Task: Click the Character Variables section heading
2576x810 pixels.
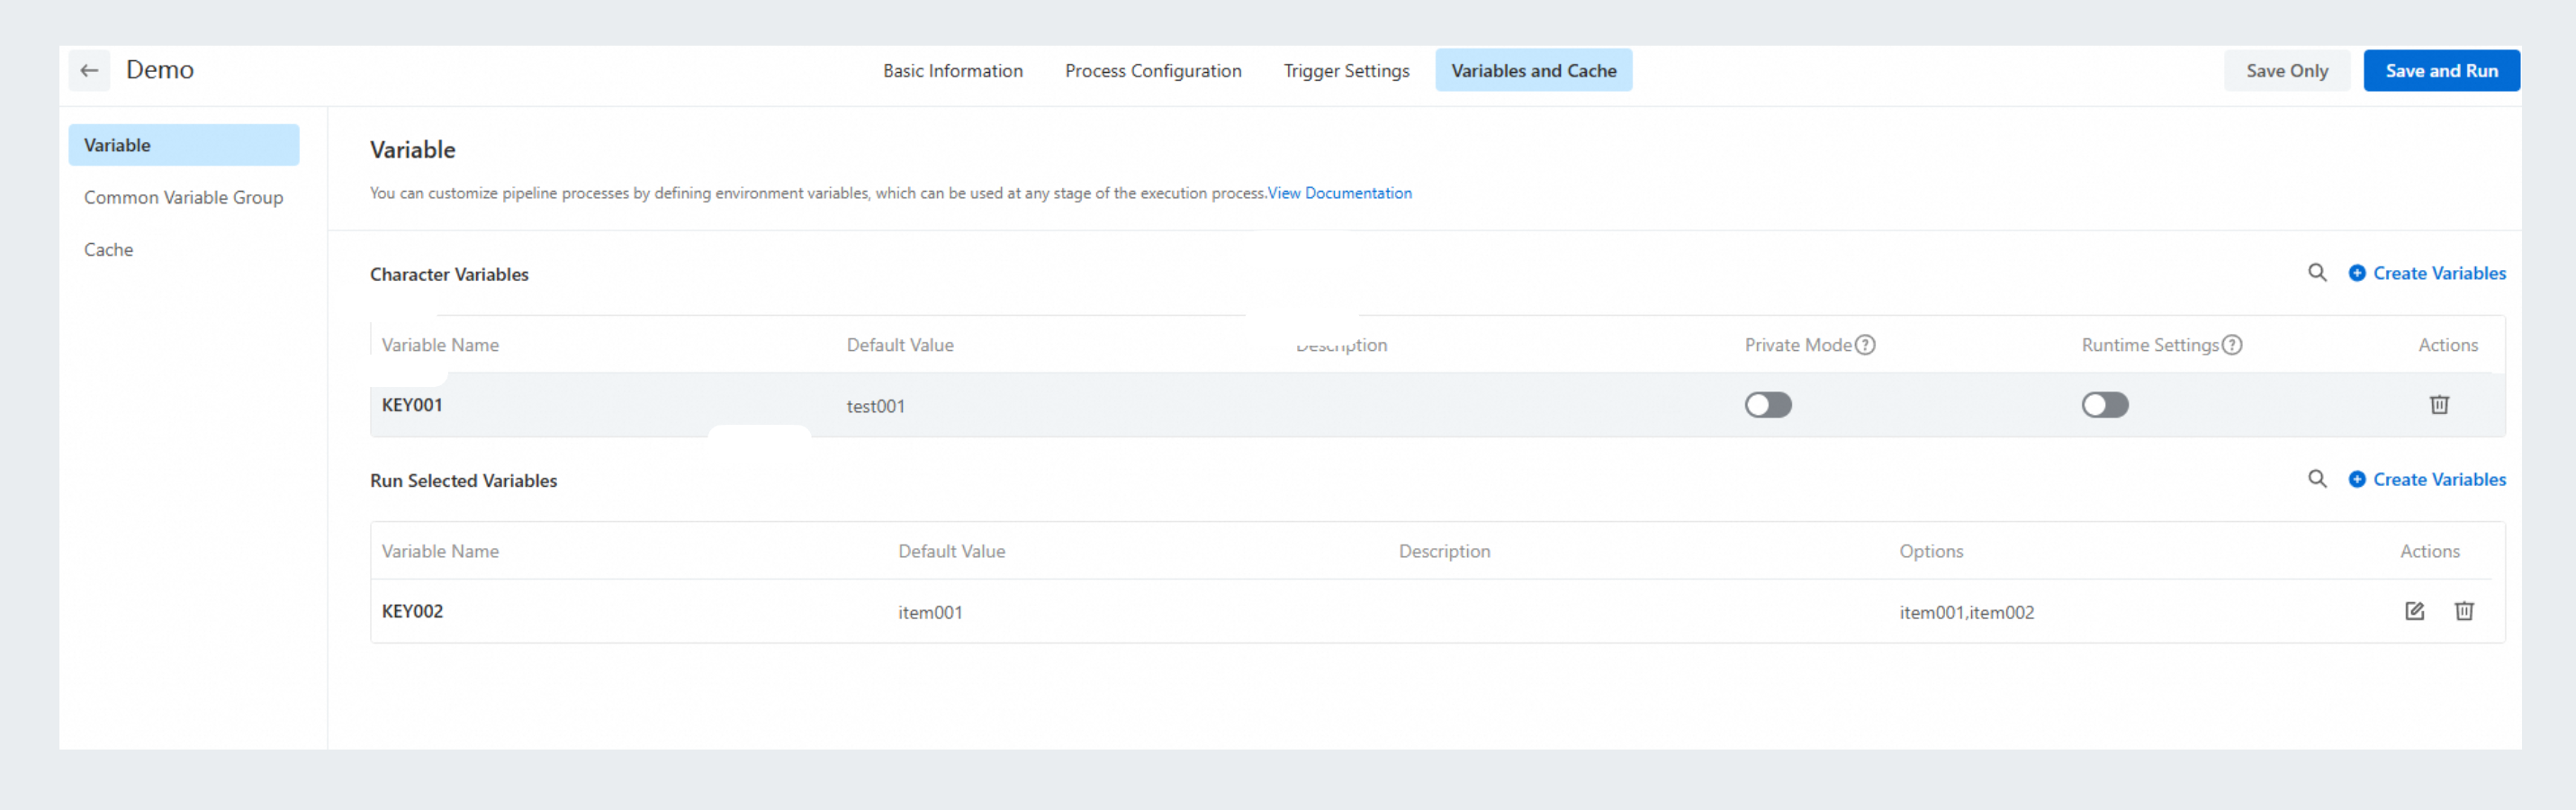Action: [449, 274]
